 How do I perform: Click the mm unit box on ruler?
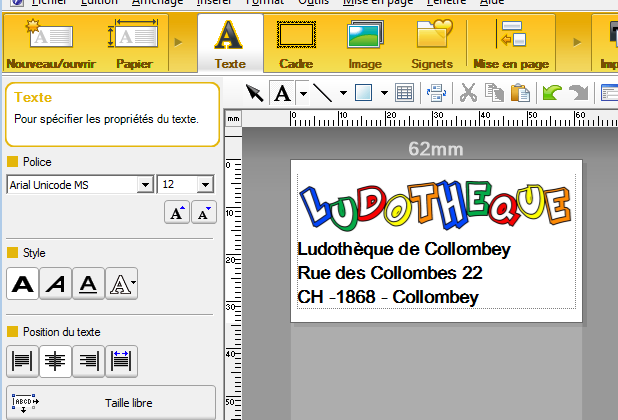[233, 119]
